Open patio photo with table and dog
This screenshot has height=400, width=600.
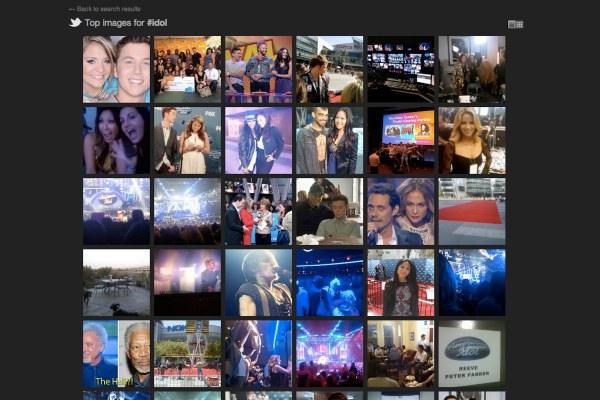[x=116, y=282]
